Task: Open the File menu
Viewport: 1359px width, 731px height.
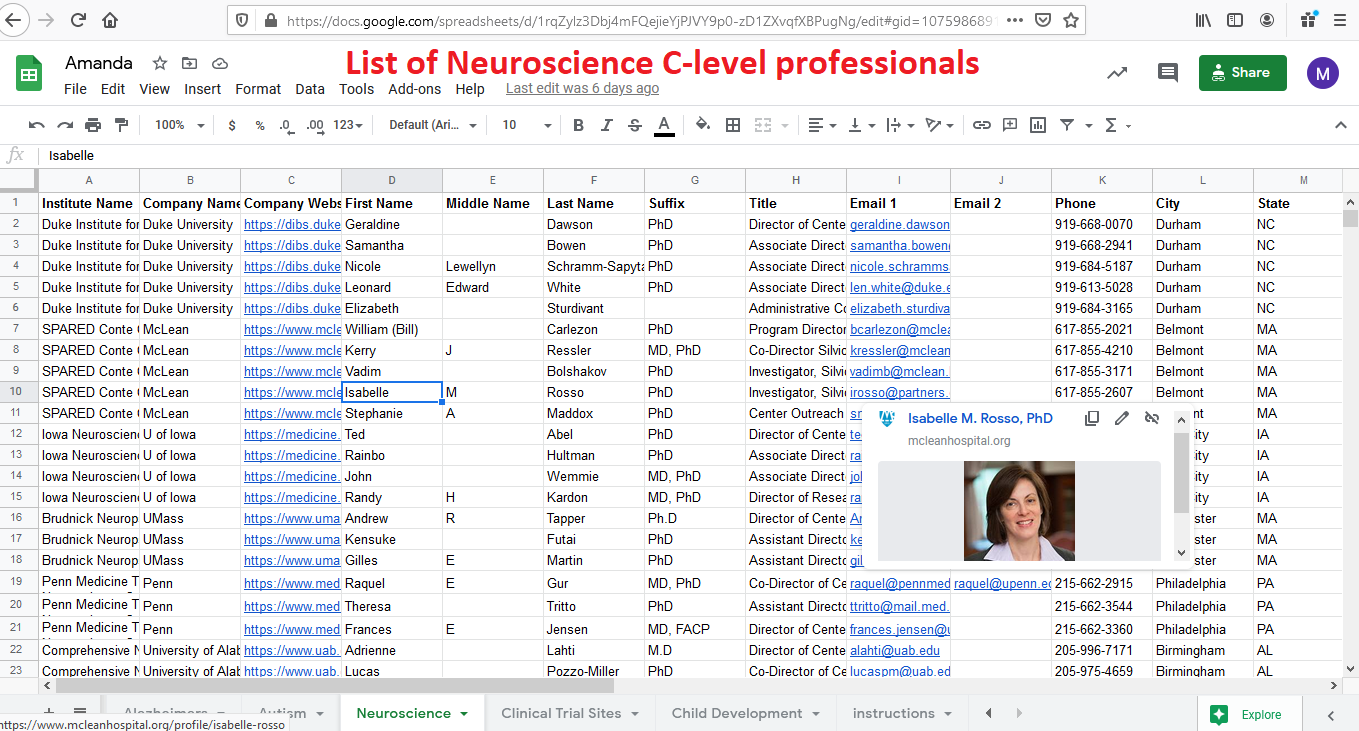Action: pyautogui.click(x=75, y=89)
